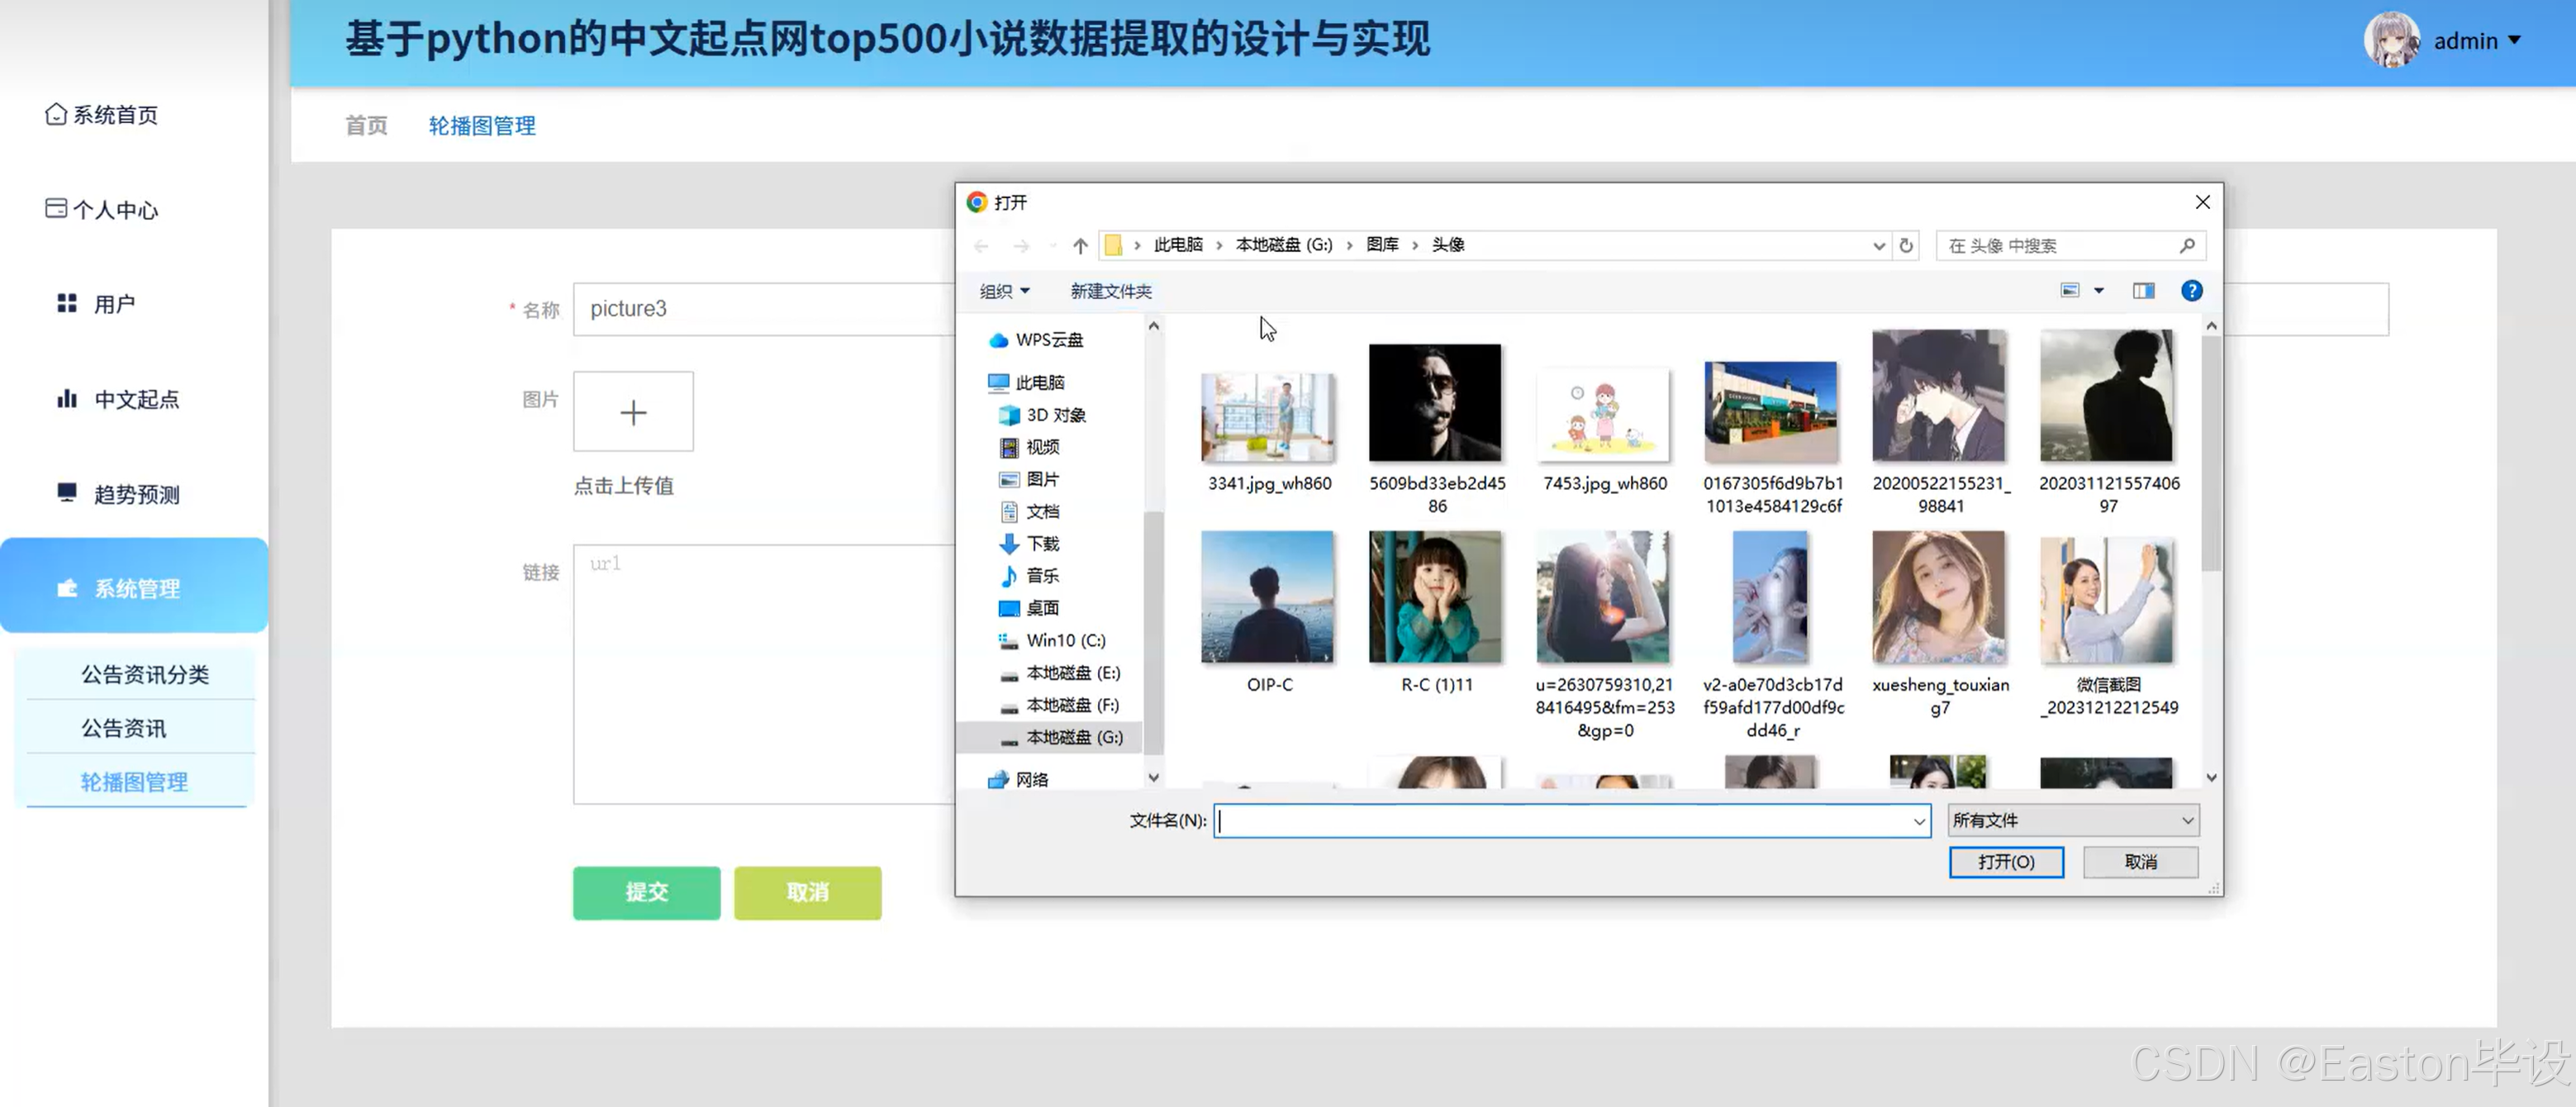Collapse the 系统管理 sidebar menu

[134, 586]
